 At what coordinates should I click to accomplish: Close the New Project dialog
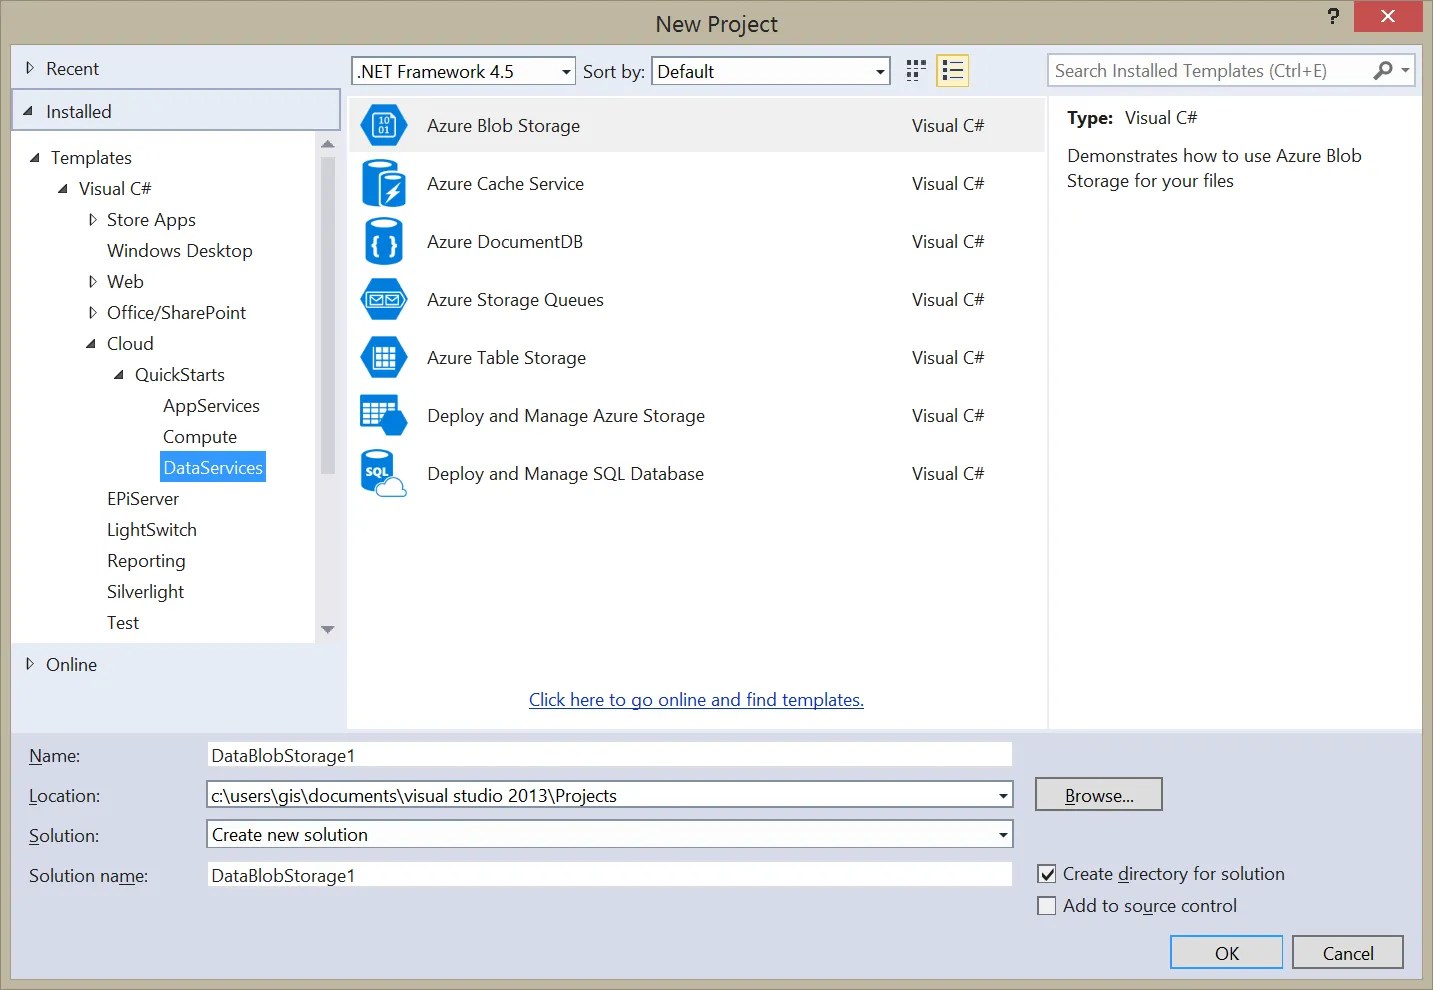(1388, 16)
